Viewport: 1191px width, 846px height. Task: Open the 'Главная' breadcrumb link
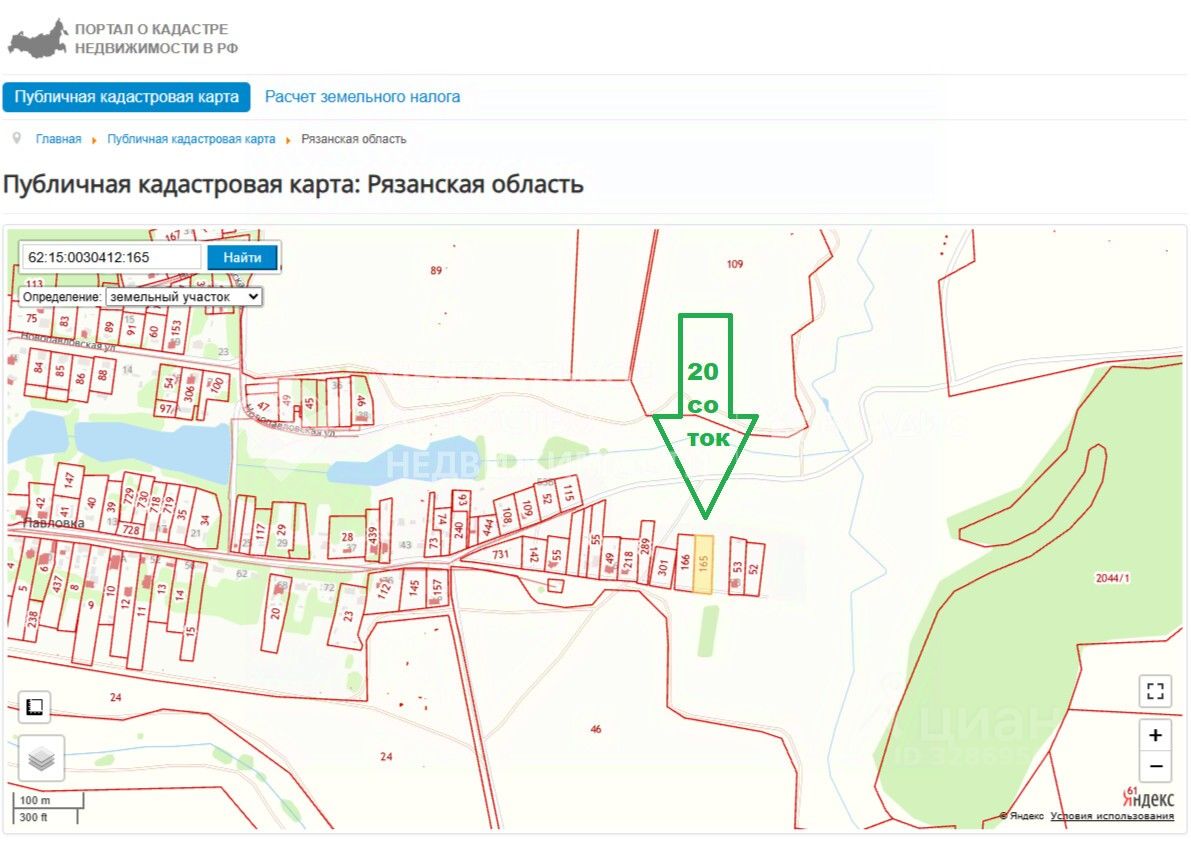pyautogui.click(x=58, y=139)
